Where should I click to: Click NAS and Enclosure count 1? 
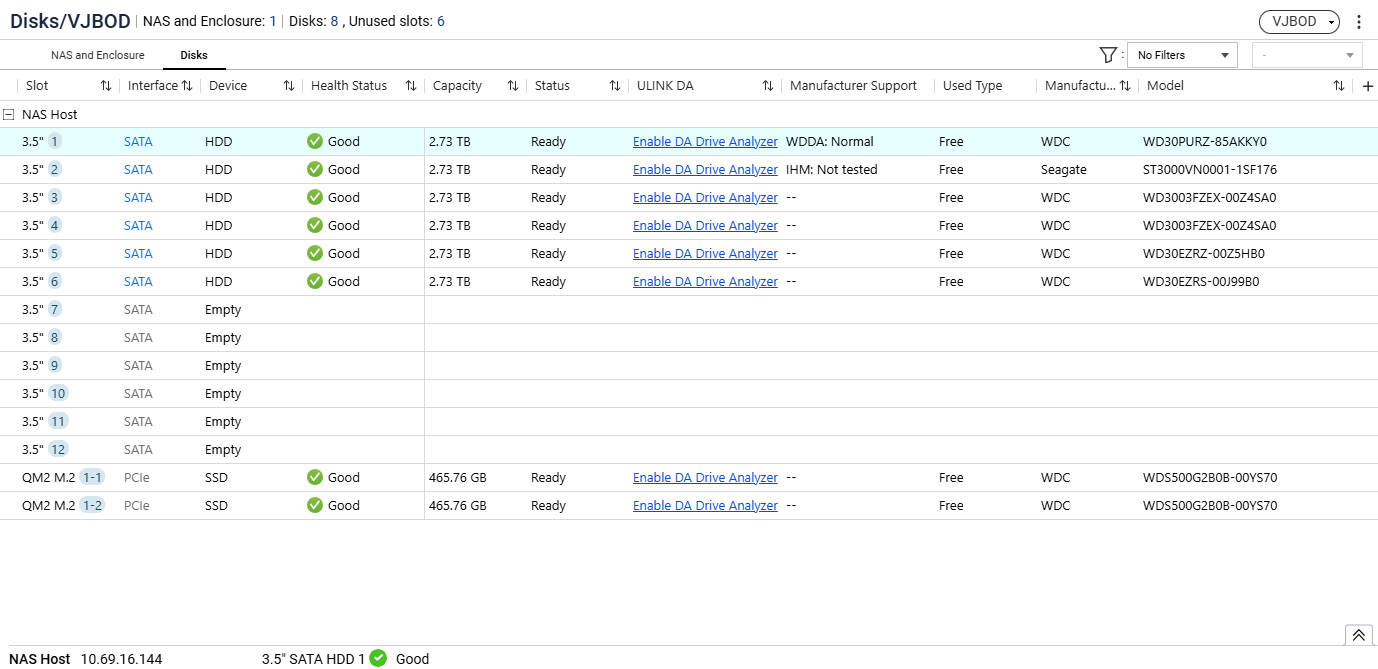point(273,21)
